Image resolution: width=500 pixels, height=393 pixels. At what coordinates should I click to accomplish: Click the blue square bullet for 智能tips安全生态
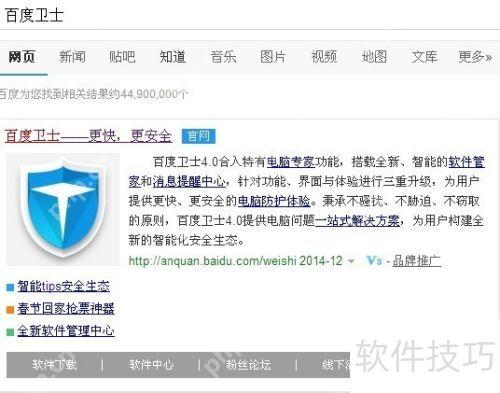(x=10, y=287)
